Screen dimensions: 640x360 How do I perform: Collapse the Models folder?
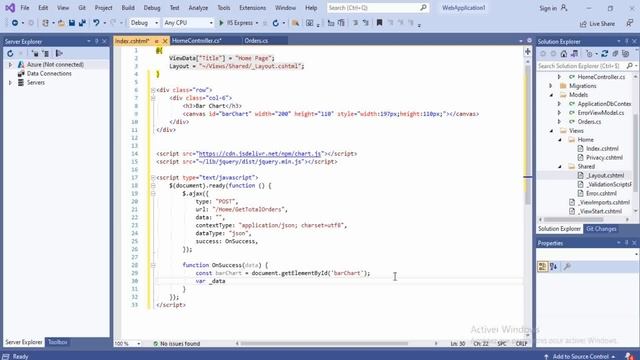(x=551, y=95)
